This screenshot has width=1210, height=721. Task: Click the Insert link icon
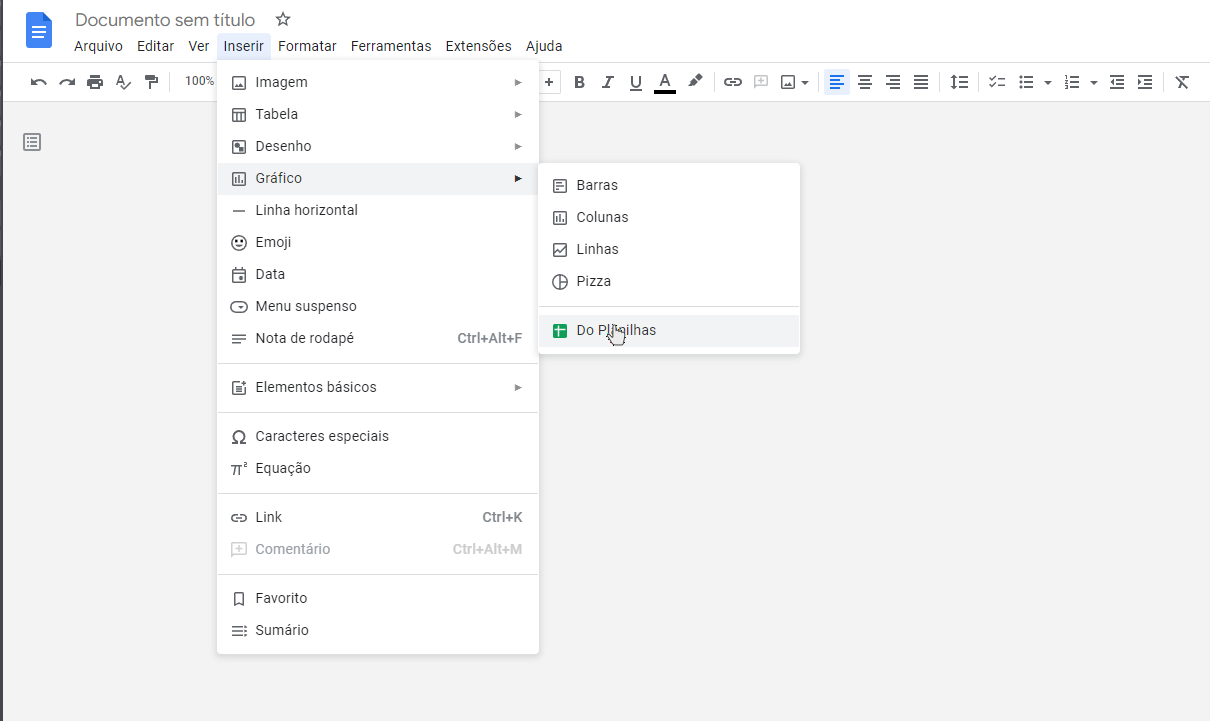tap(733, 82)
